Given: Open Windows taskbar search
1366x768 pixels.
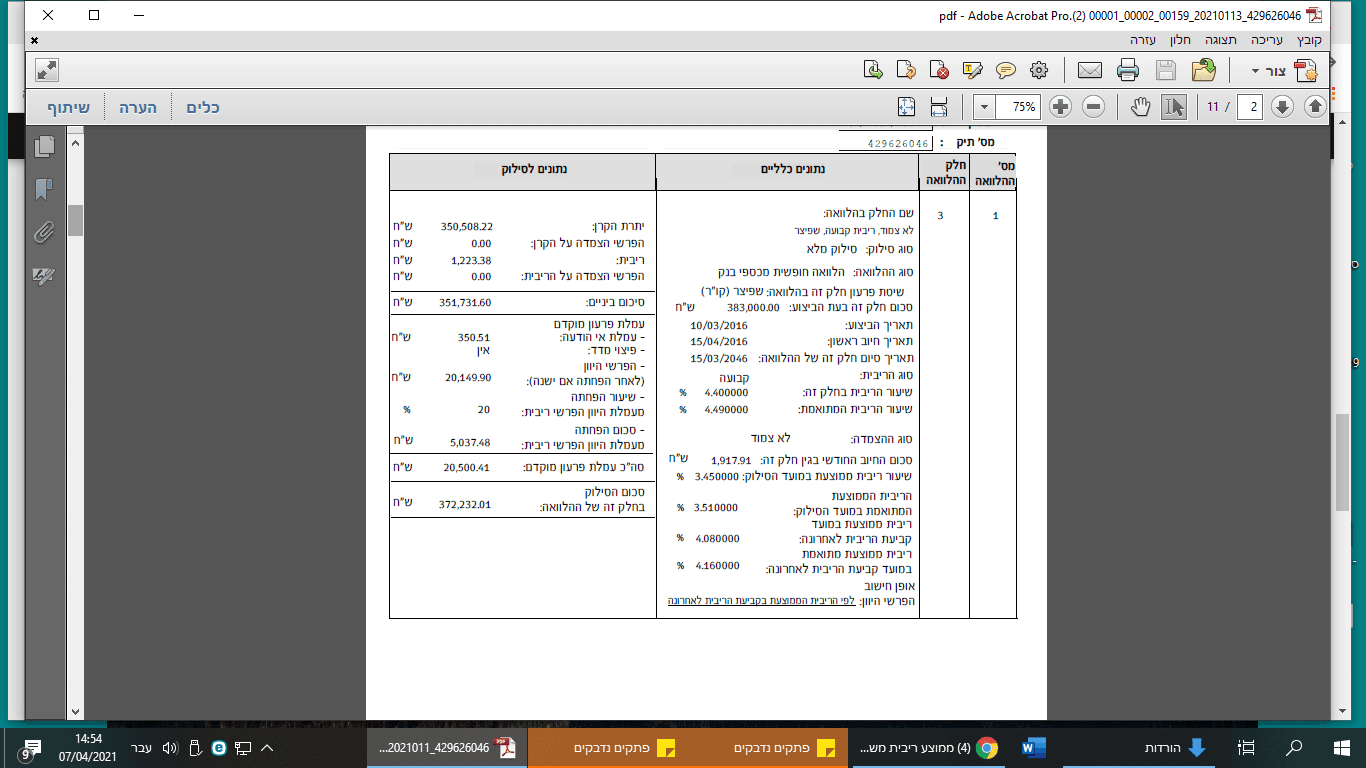Looking at the screenshot, I should coord(1294,747).
